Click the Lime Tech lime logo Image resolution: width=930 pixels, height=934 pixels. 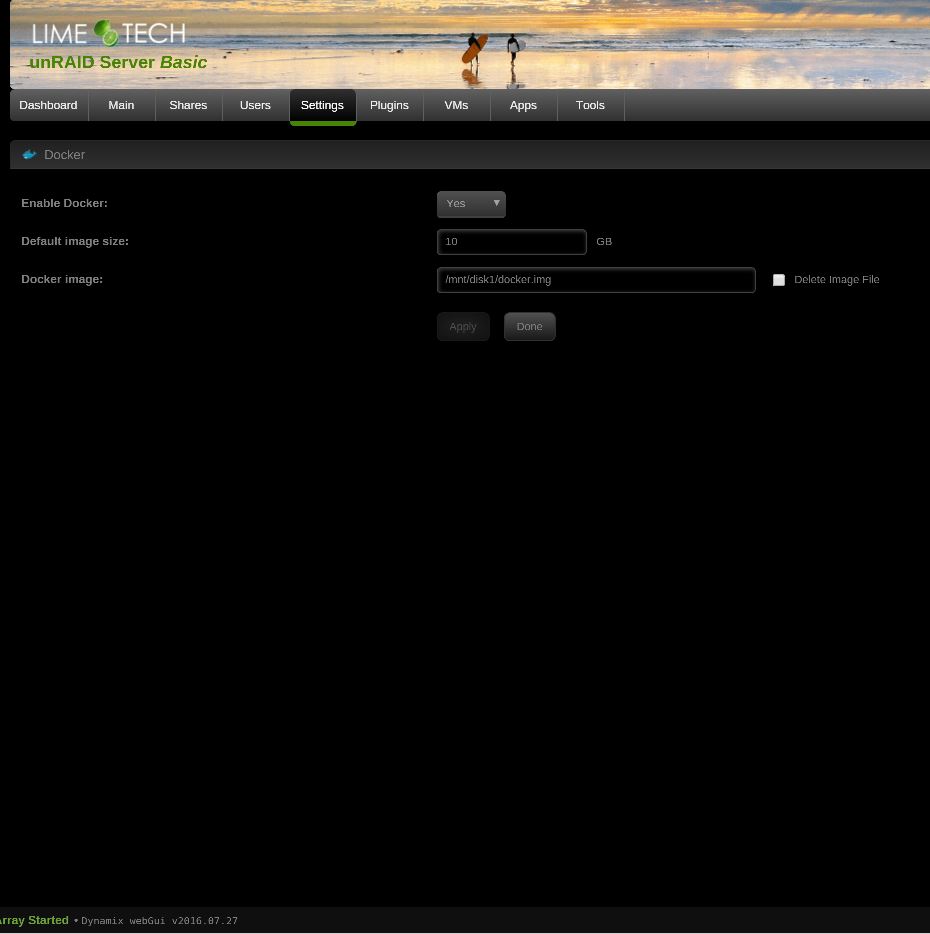tap(107, 33)
